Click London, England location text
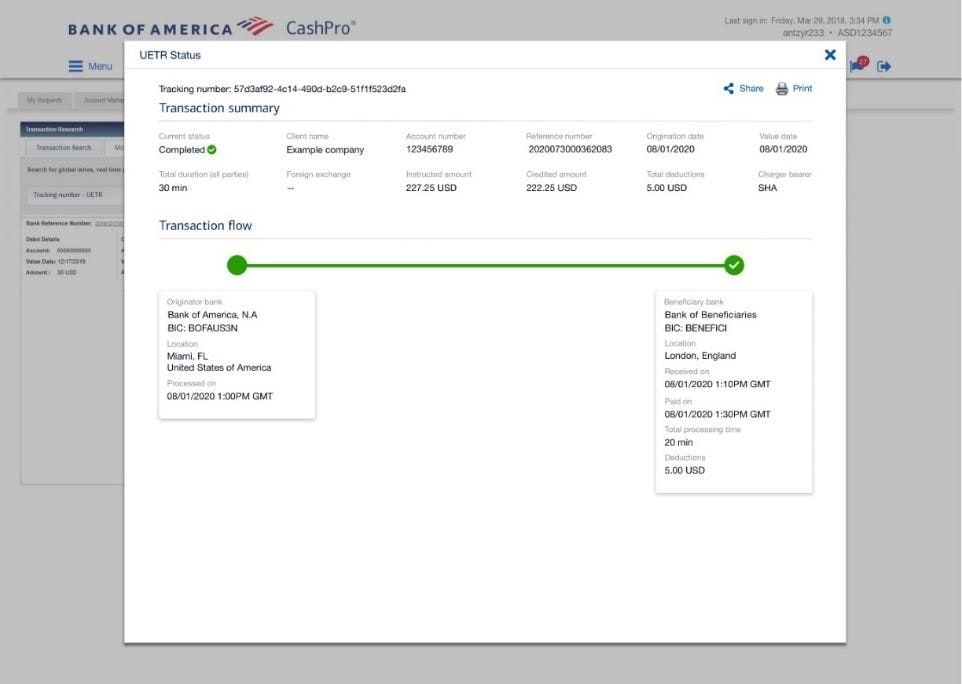The width and height of the screenshot is (962, 684). coord(700,356)
